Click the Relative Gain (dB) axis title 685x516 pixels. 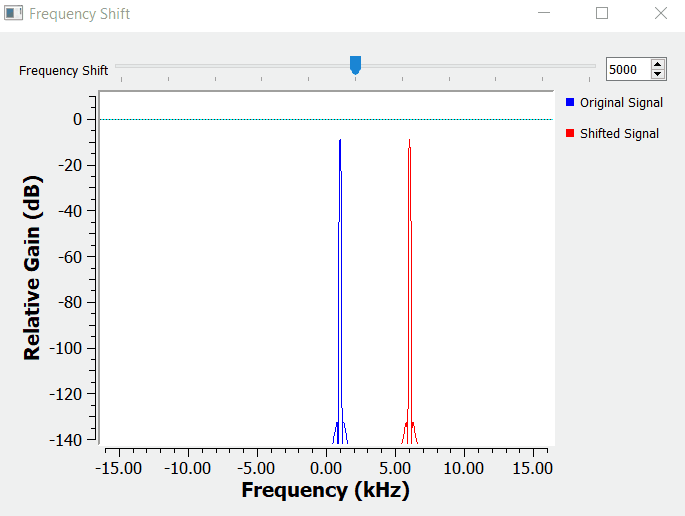coord(32,268)
